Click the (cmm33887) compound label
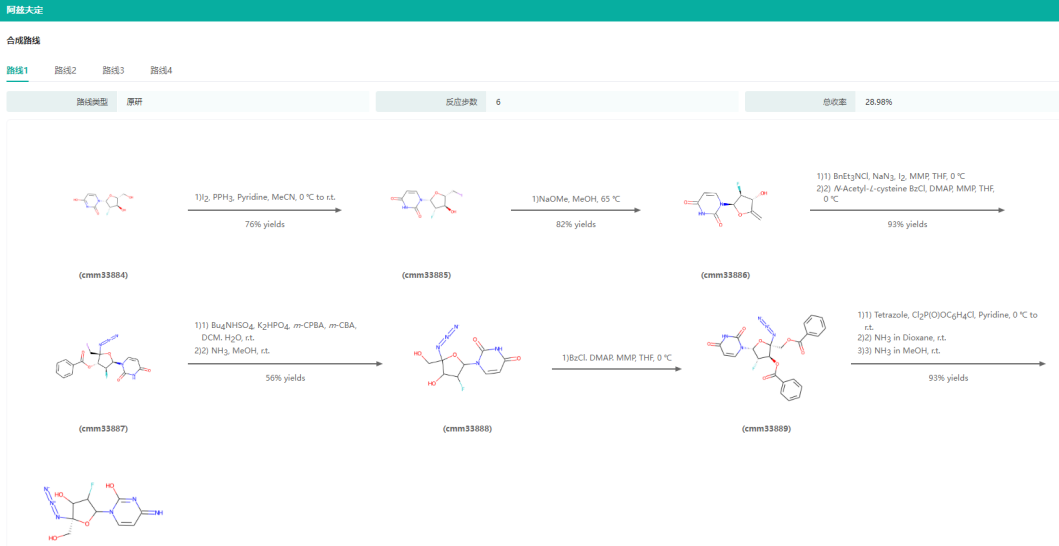The width and height of the screenshot is (1059, 546). click(x=103, y=428)
